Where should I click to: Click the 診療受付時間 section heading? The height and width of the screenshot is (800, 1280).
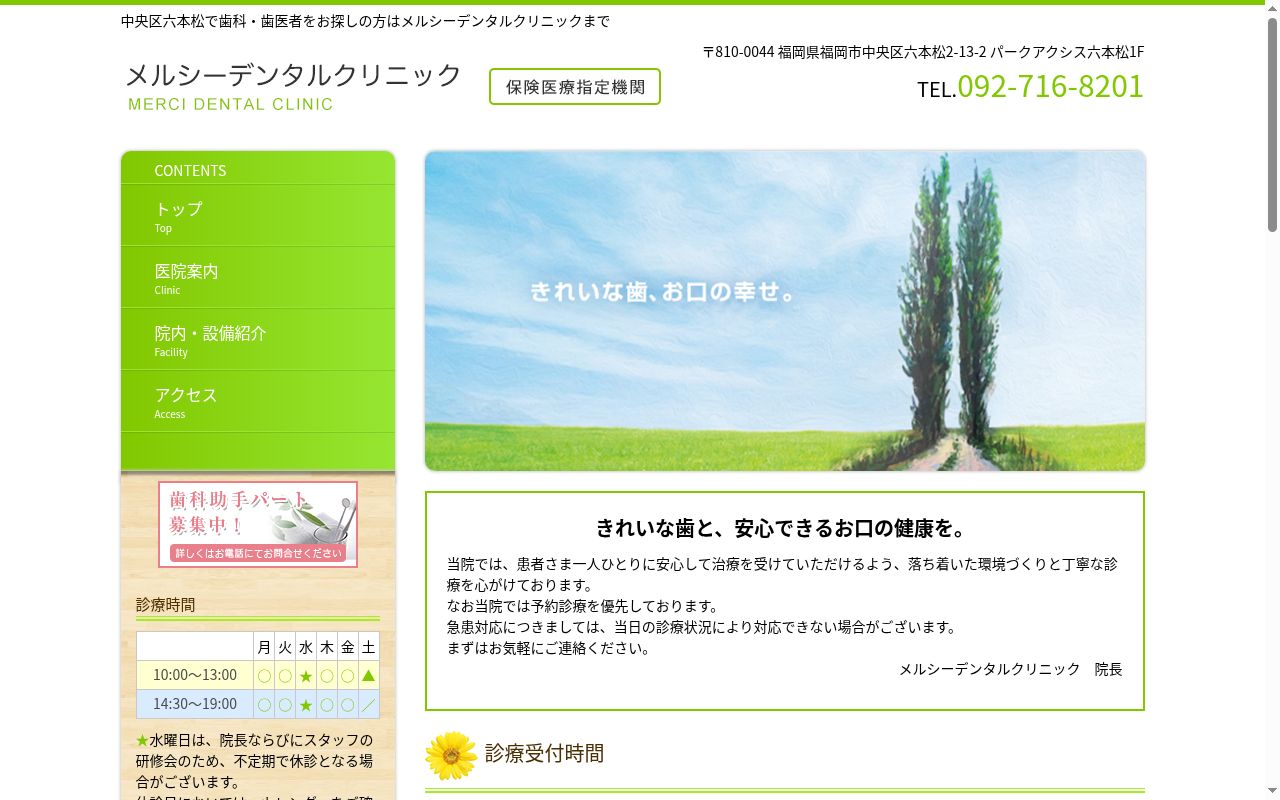click(x=544, y=753)
